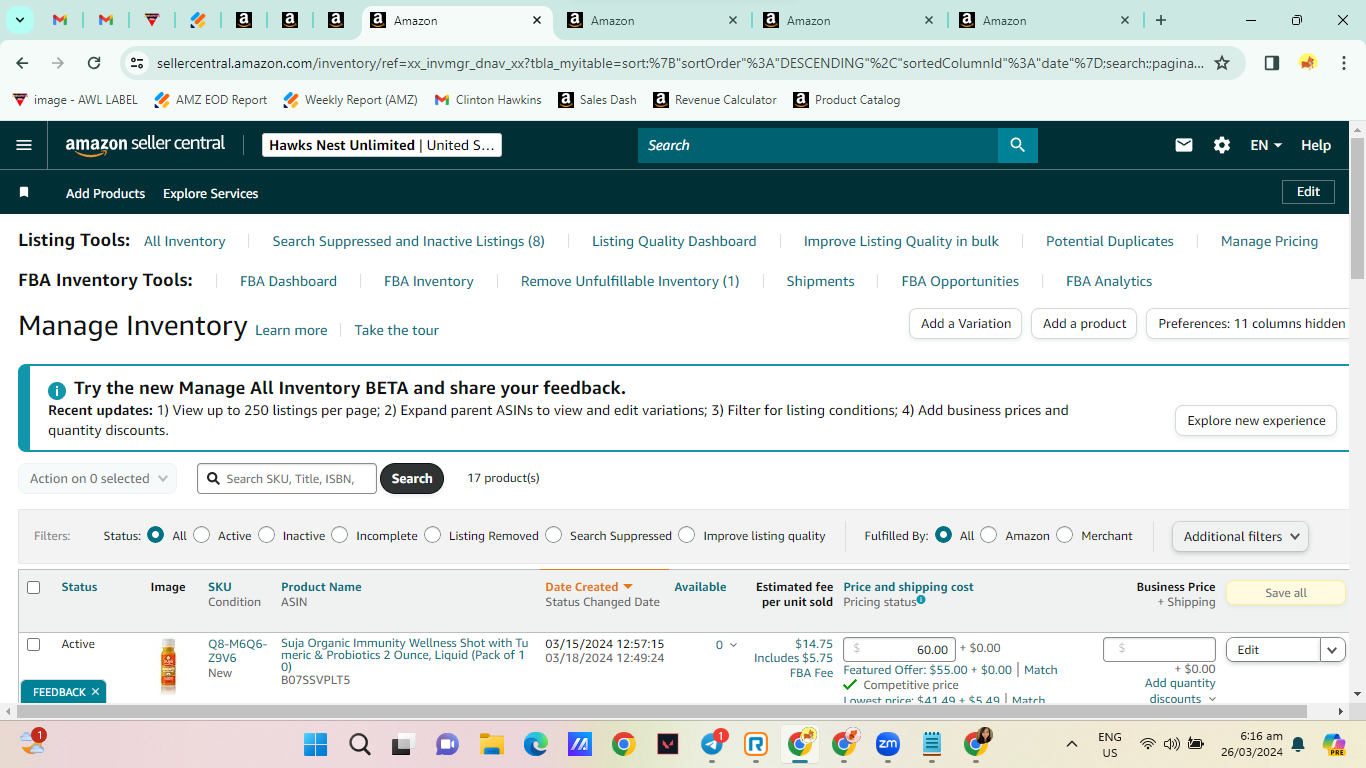Tick the select-all checkbox in table header

coord(33,588)
